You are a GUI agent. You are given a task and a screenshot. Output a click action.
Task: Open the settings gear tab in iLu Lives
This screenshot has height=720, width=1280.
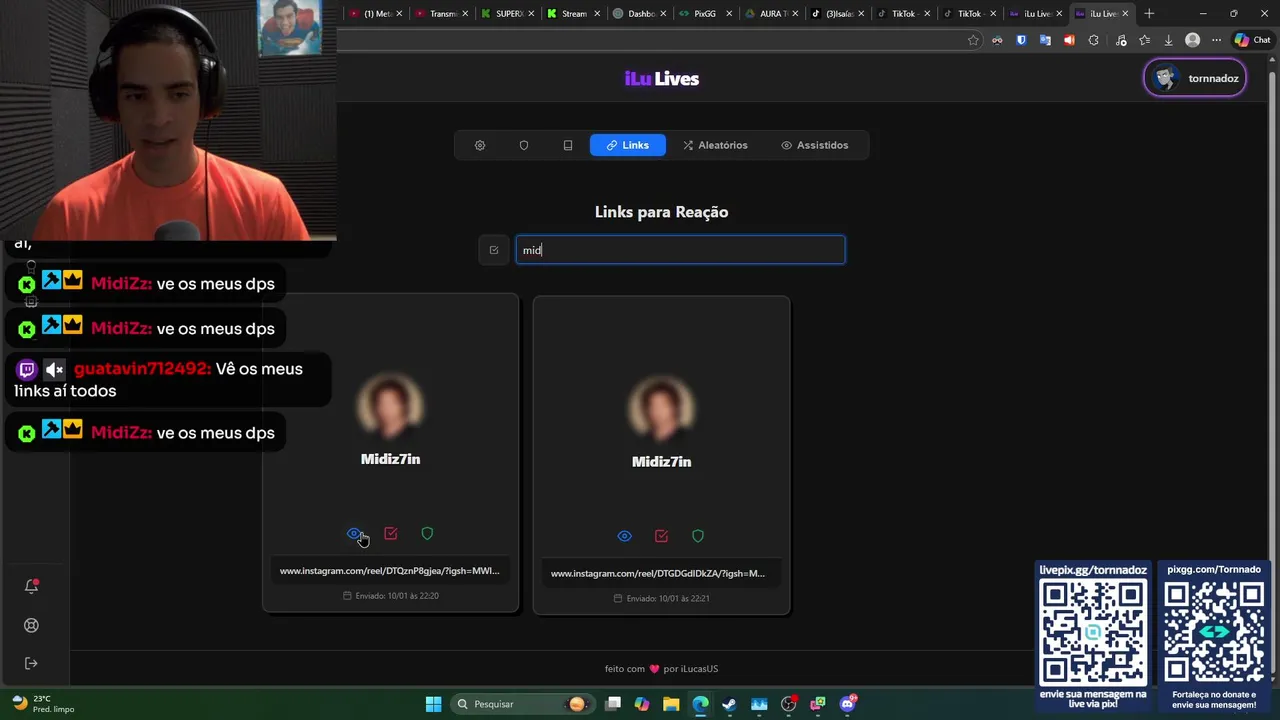click(480, 145)
